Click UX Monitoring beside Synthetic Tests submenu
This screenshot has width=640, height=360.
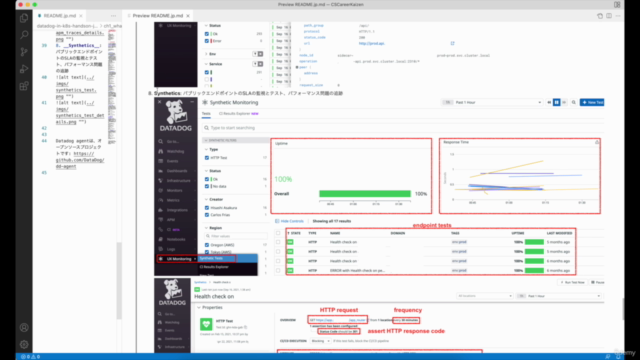click(178, 259)
